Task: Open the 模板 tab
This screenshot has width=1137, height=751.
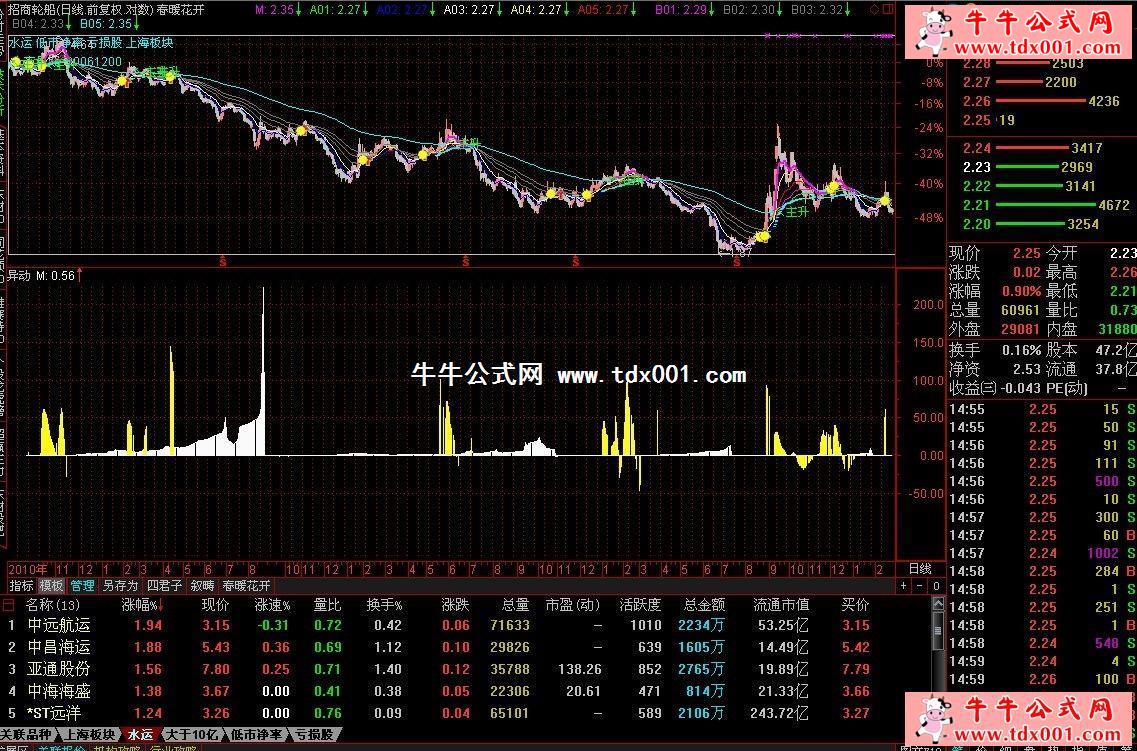Action: (x=51, y=586)
